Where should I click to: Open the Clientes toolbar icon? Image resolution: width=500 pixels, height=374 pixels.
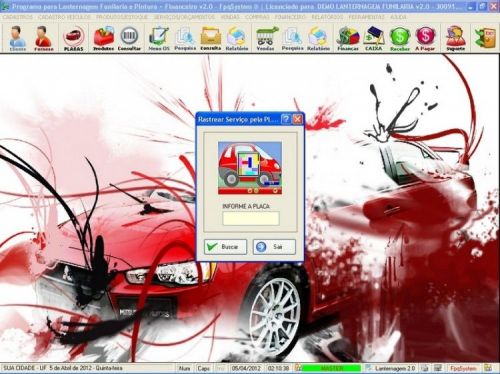click(x=17, y=39)
